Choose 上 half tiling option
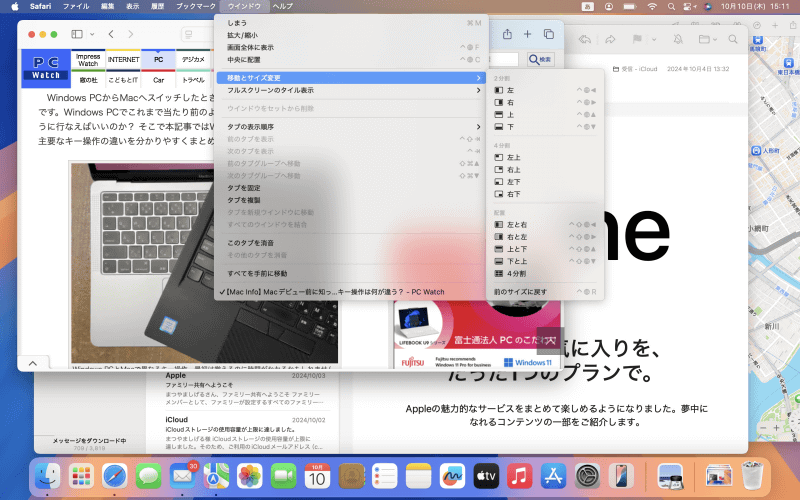This screenshot has height=500, width=800. point(545,115)
